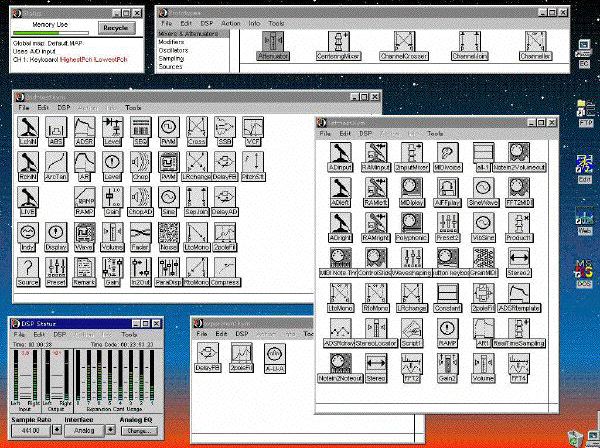Select the SEQ sequencer module icon
This screenshot has width=600, height=448.
tap(140, 131)
